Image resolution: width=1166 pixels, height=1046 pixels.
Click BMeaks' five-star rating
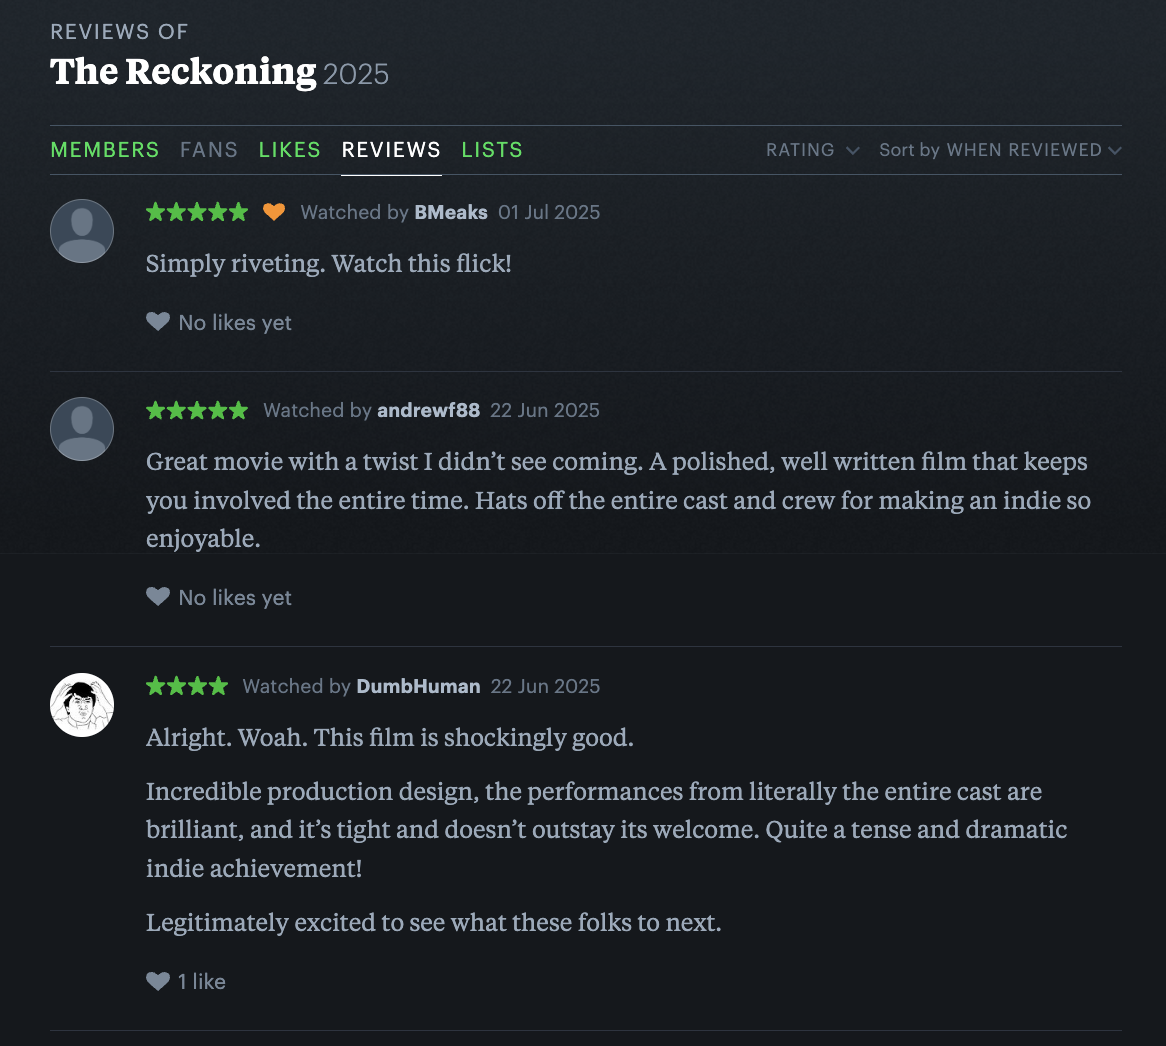pyautogui.click(x=197, y=212)
